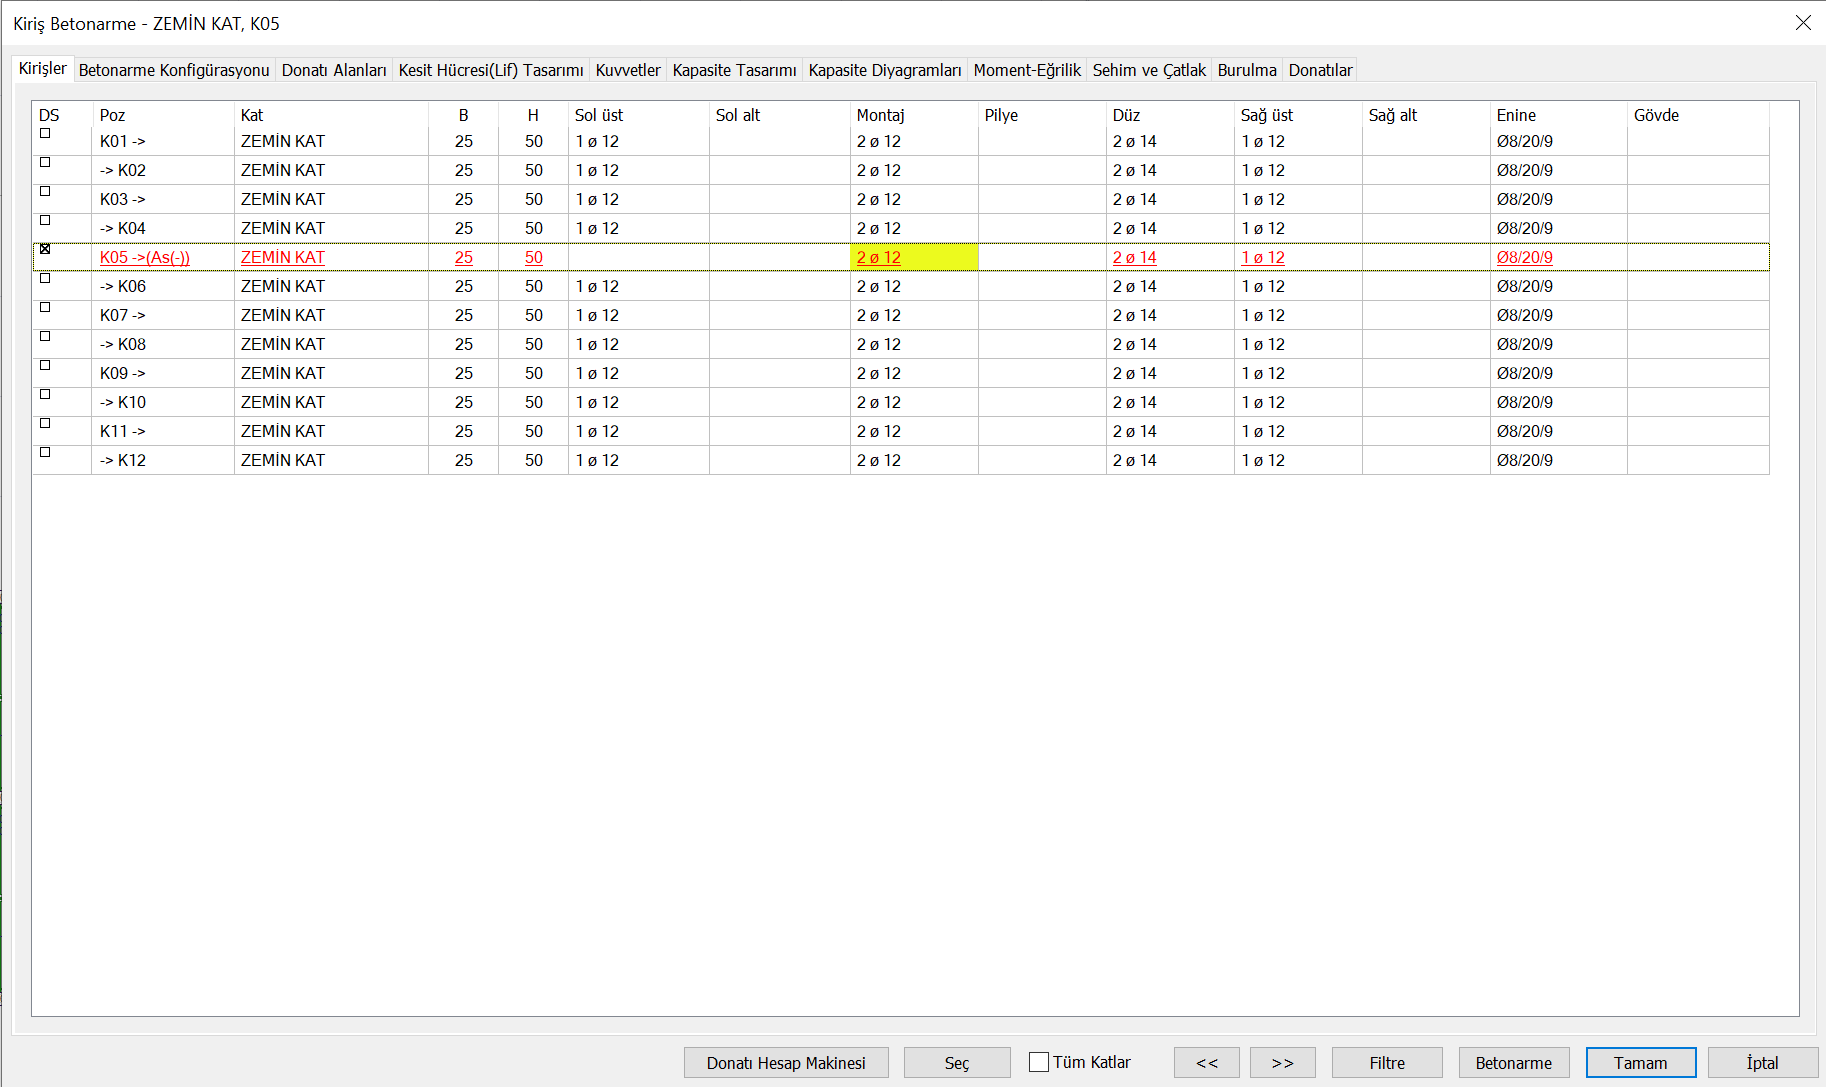Go to previous beam with << button
The image size is (1826, 1087).
tap(1206, 1063)
